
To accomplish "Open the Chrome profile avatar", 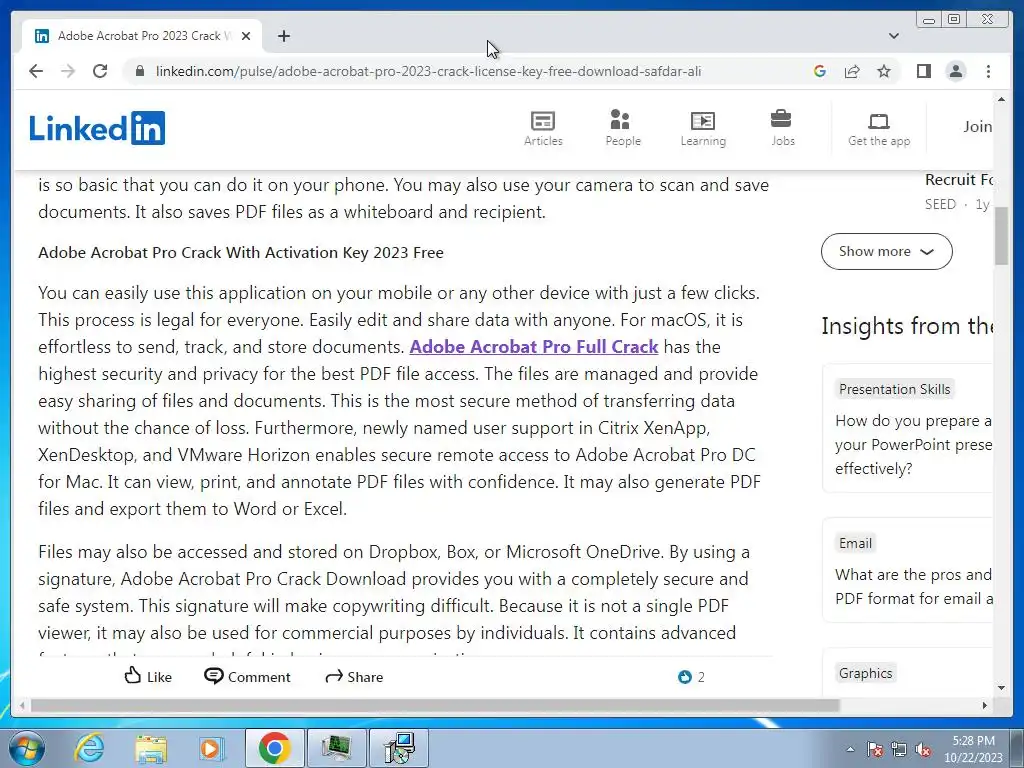I will click(955, 71).
